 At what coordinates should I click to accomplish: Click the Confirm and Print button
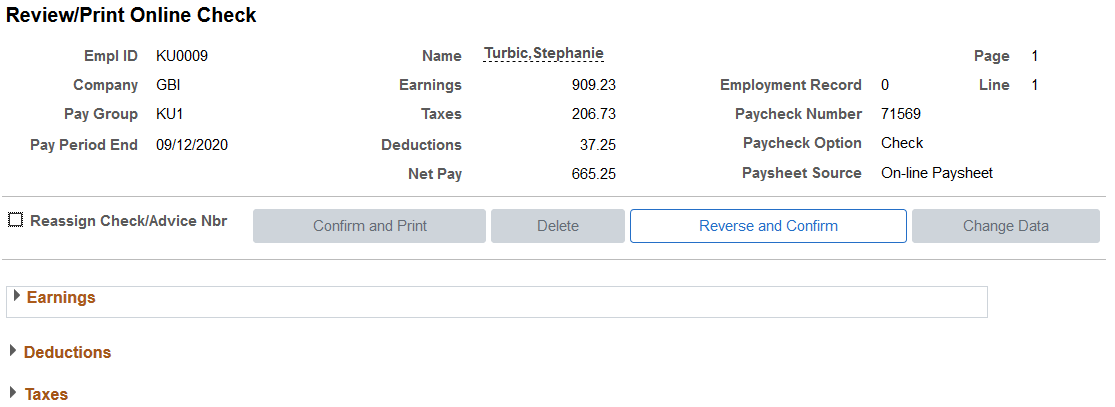coord(369,226)
